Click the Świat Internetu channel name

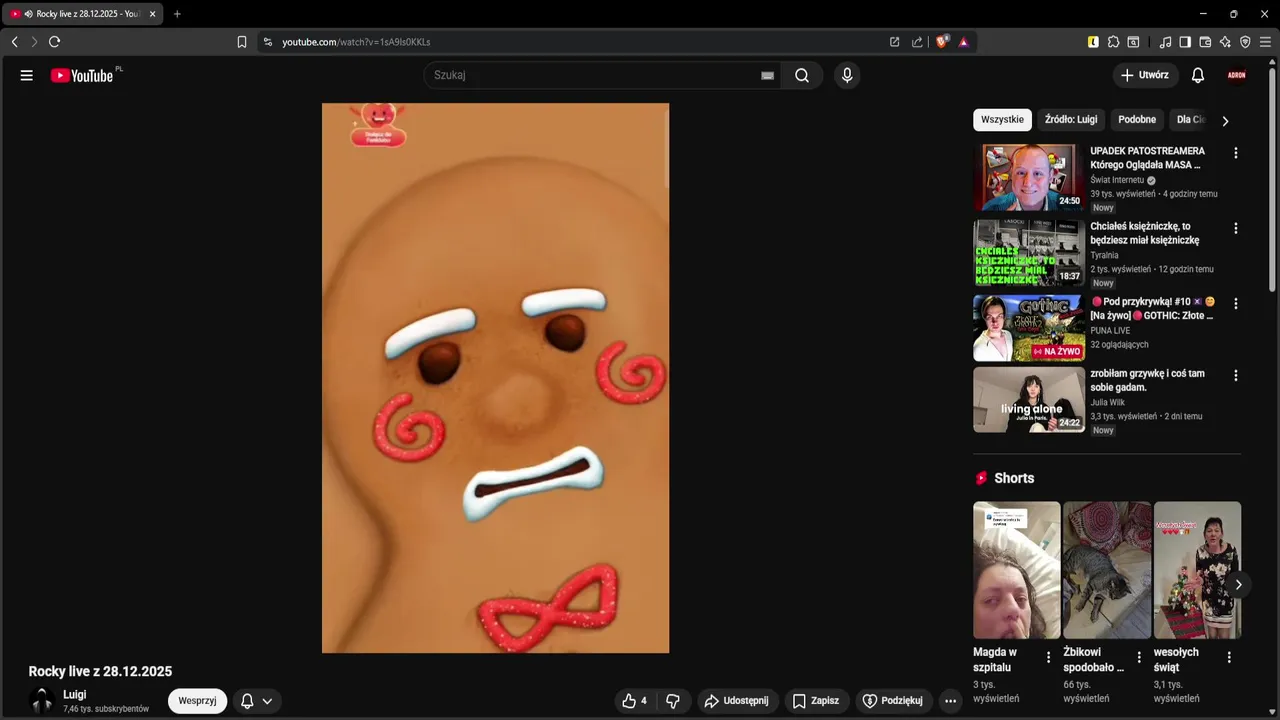[1117, 180]
